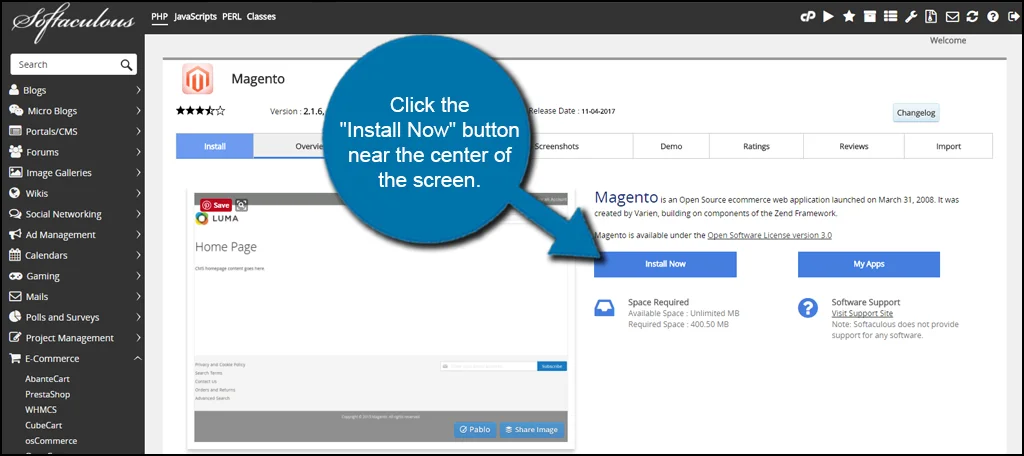
Task: Click the Space Required tray icon
Action: tap(604, 308)
